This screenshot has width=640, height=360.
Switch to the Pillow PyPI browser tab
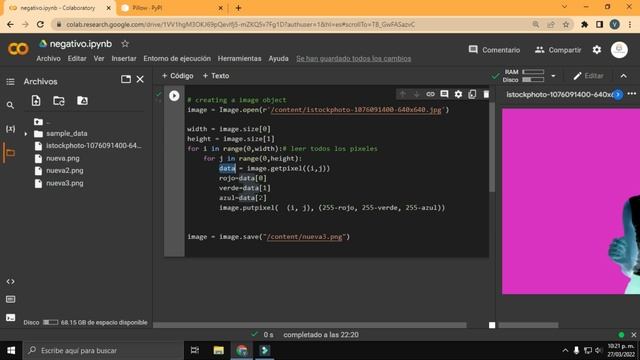coord(173,8)
